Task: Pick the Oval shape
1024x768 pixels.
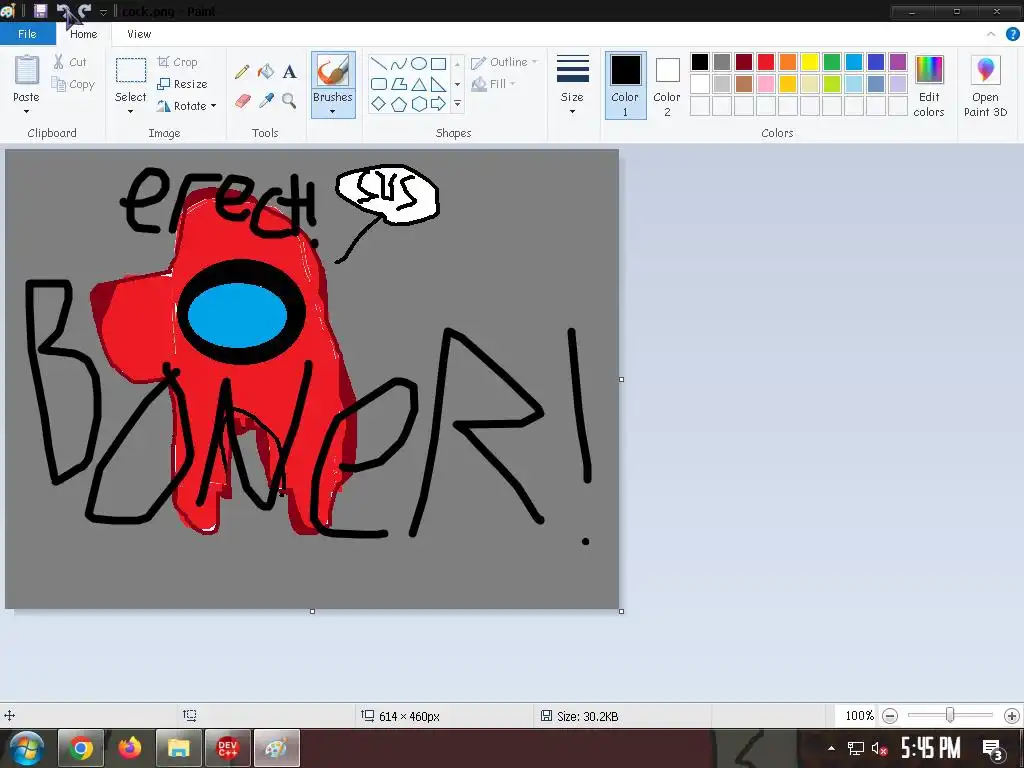Action: [419, 63]
